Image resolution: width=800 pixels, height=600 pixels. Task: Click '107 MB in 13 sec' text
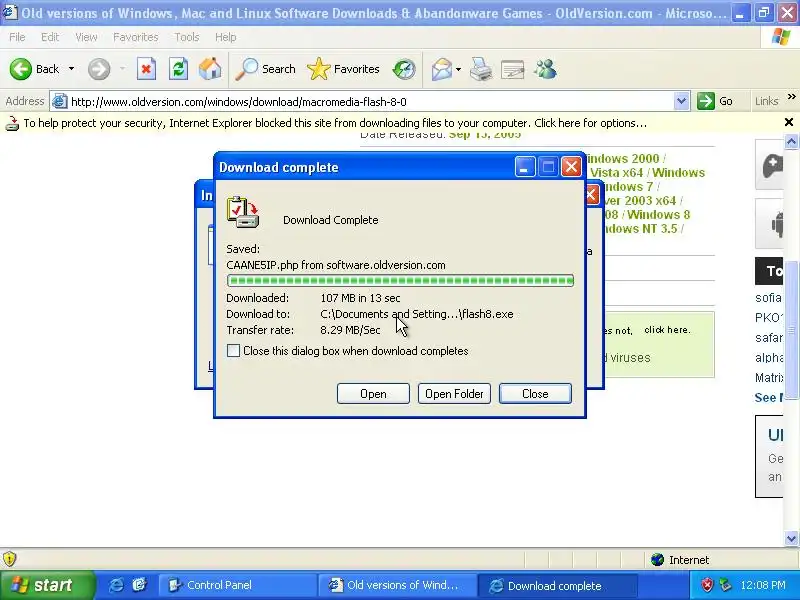tap(360, 297)
